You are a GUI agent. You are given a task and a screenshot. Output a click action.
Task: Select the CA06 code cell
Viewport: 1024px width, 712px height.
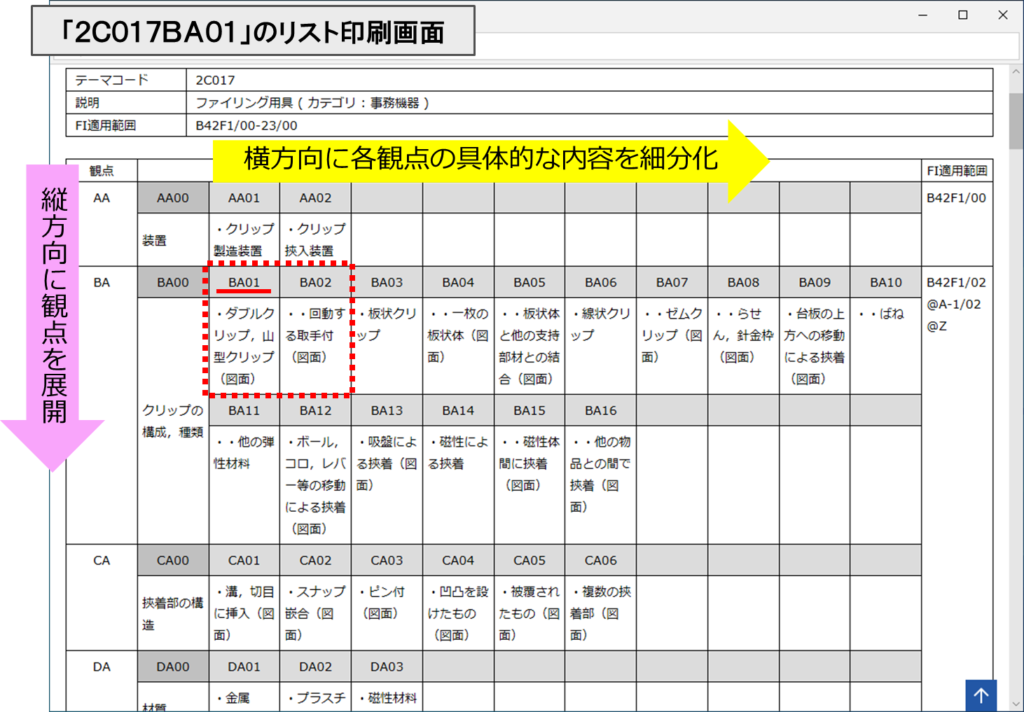(x=600, y=560)
